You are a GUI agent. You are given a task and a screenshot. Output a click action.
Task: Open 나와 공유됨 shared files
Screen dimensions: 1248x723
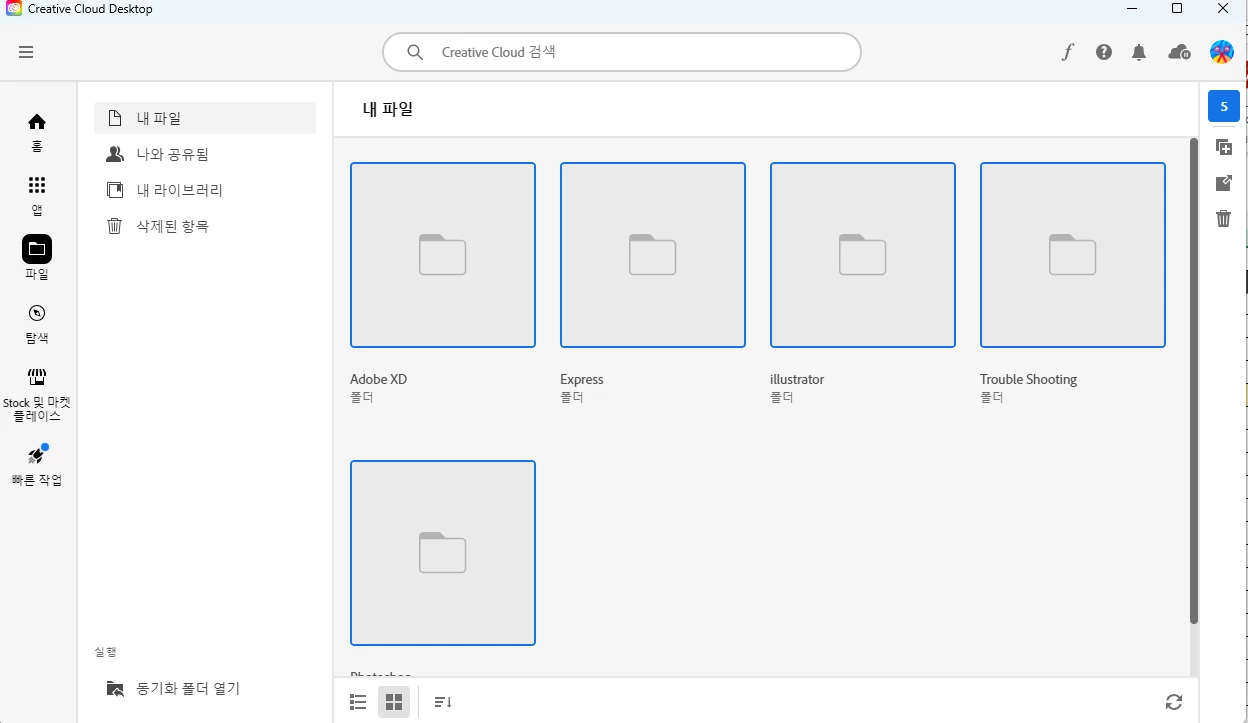[x=205, y=154]
